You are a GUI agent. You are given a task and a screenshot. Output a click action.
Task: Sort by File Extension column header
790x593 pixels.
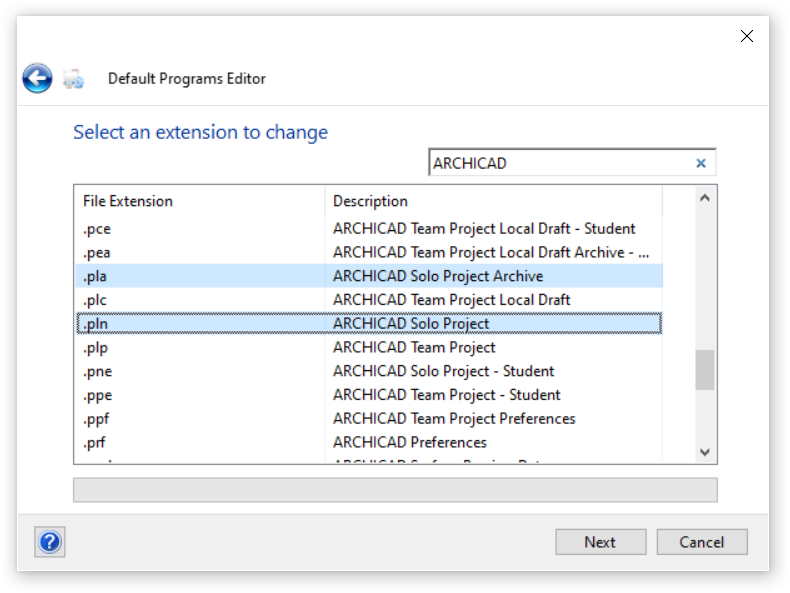[199, 201]
